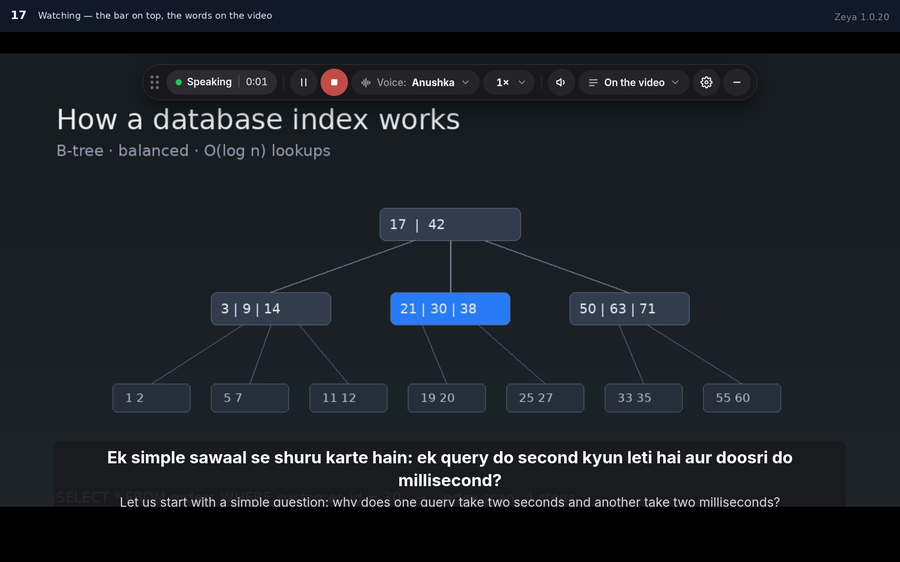Select the node 3 | 9 | 14

click(x=271, y=309)
